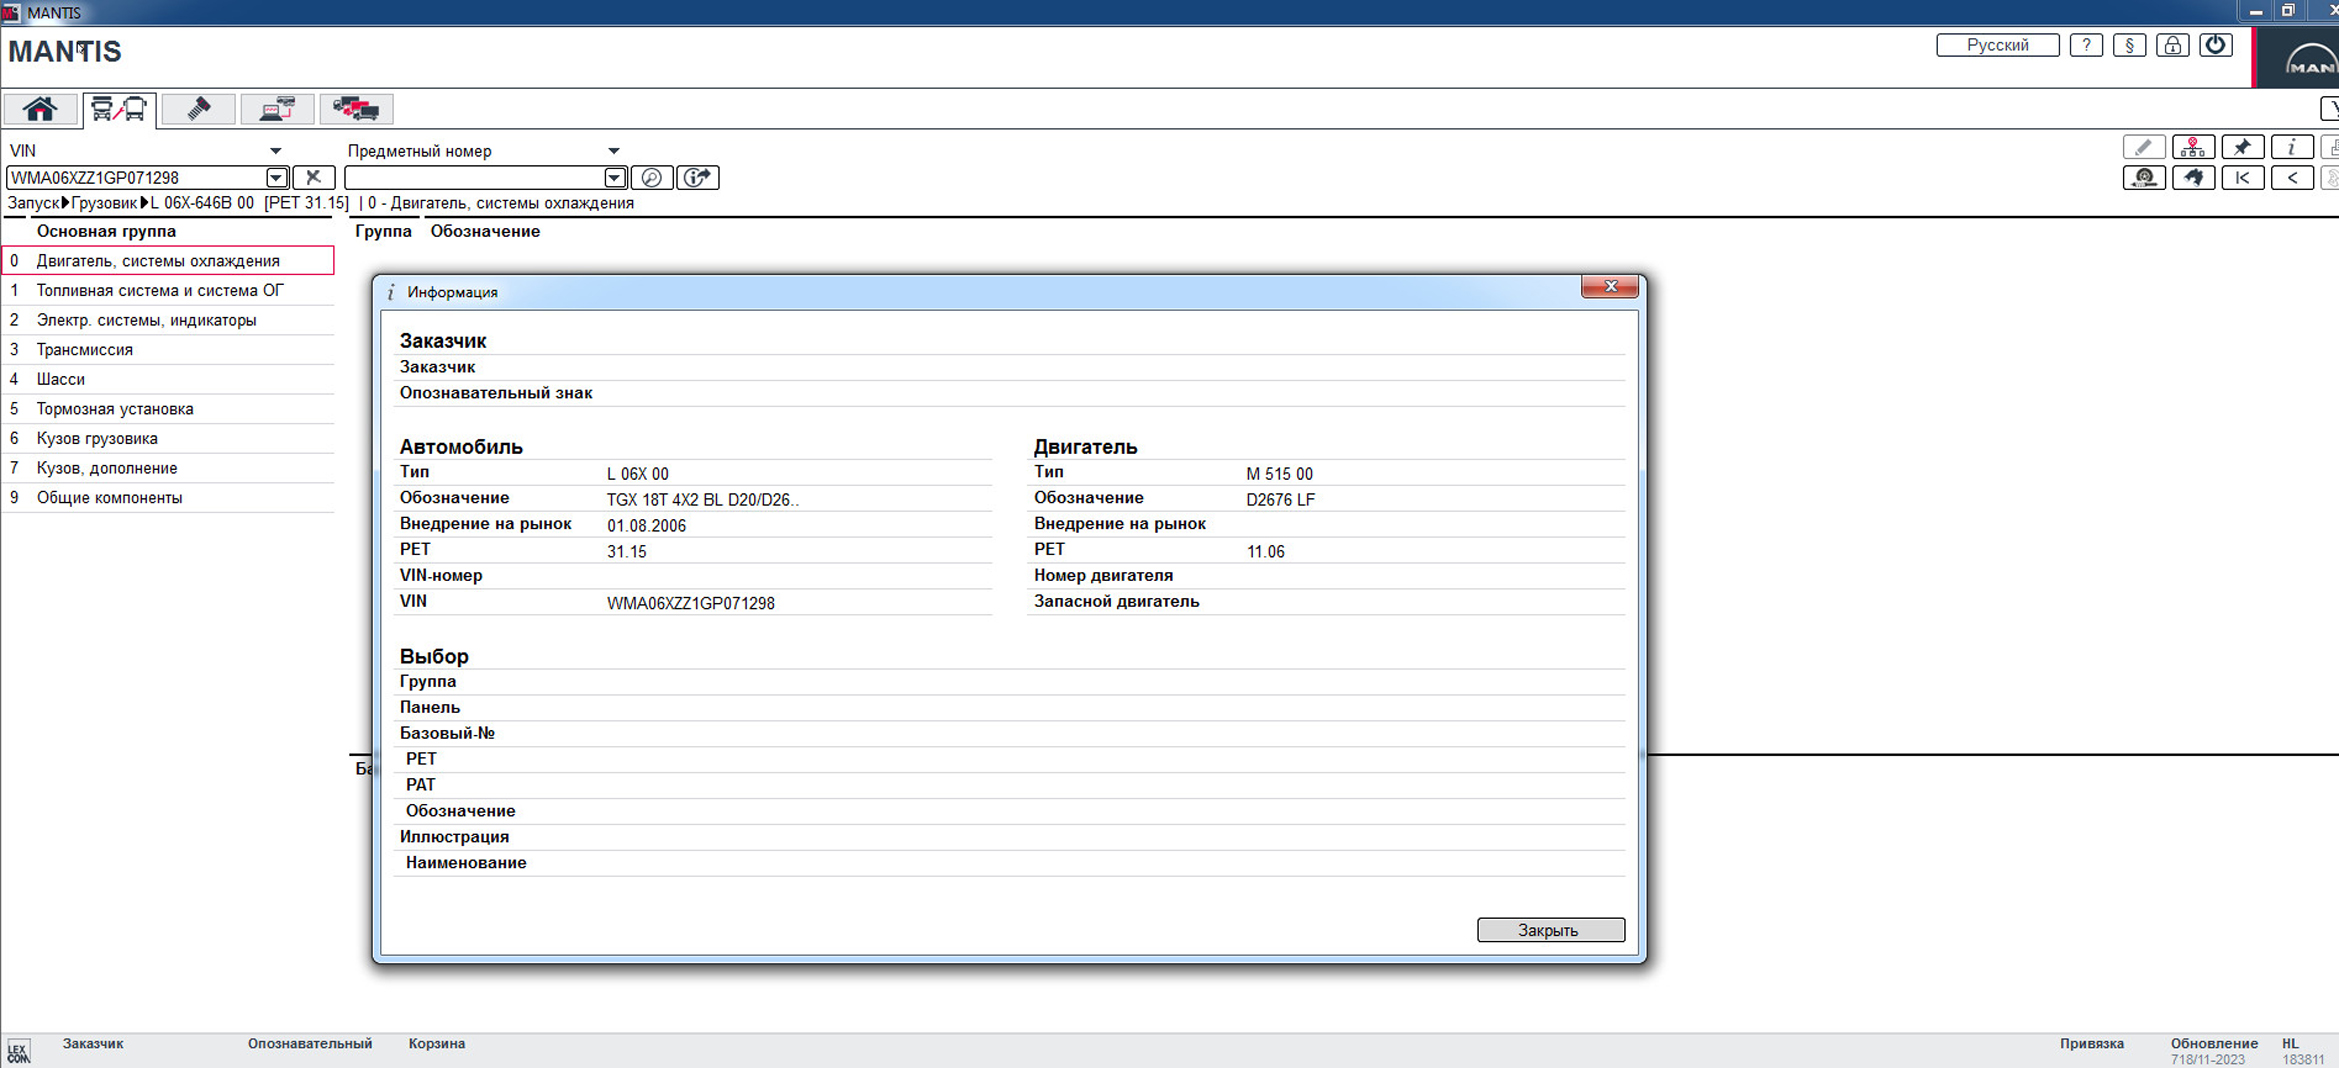This screenshot has width=2339, height=1068.
Task: Click the power off icon
Action: coord(2216,46)
